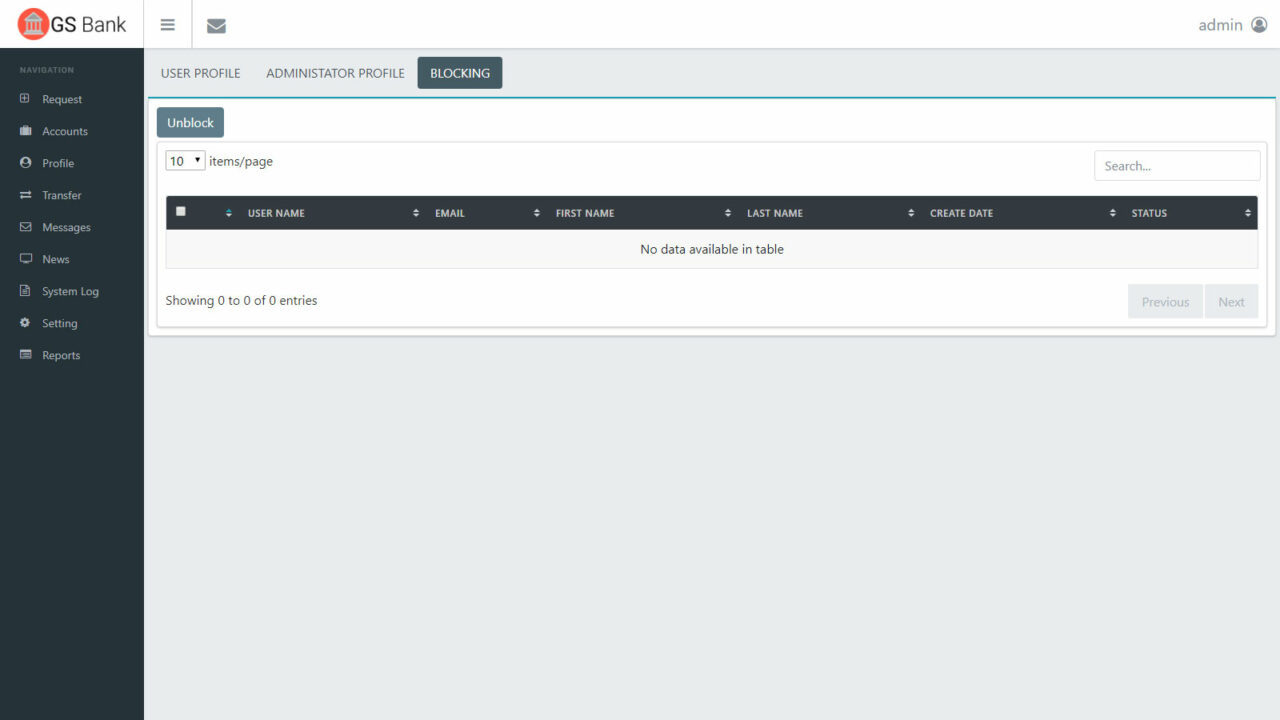Viewport: 1280px width, 720px height.
Task: Open the items per page dropdown
Action: coord(184,159)
